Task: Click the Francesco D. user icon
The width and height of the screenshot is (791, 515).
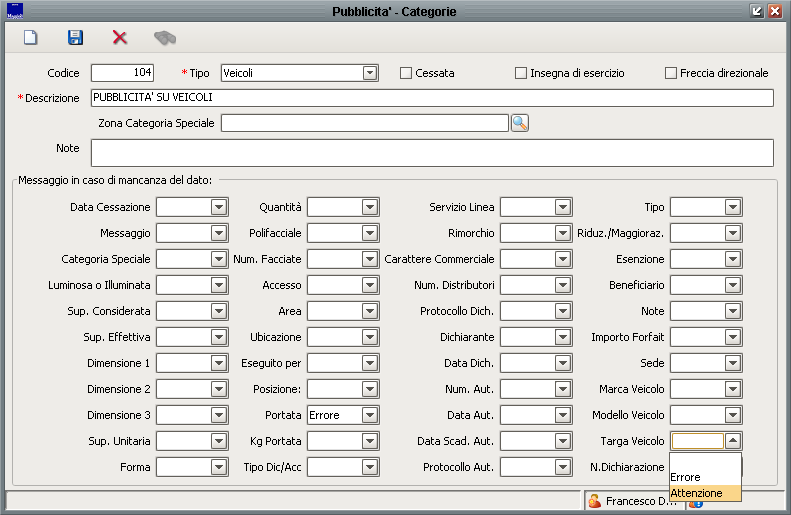Action: tap(594, 500)
